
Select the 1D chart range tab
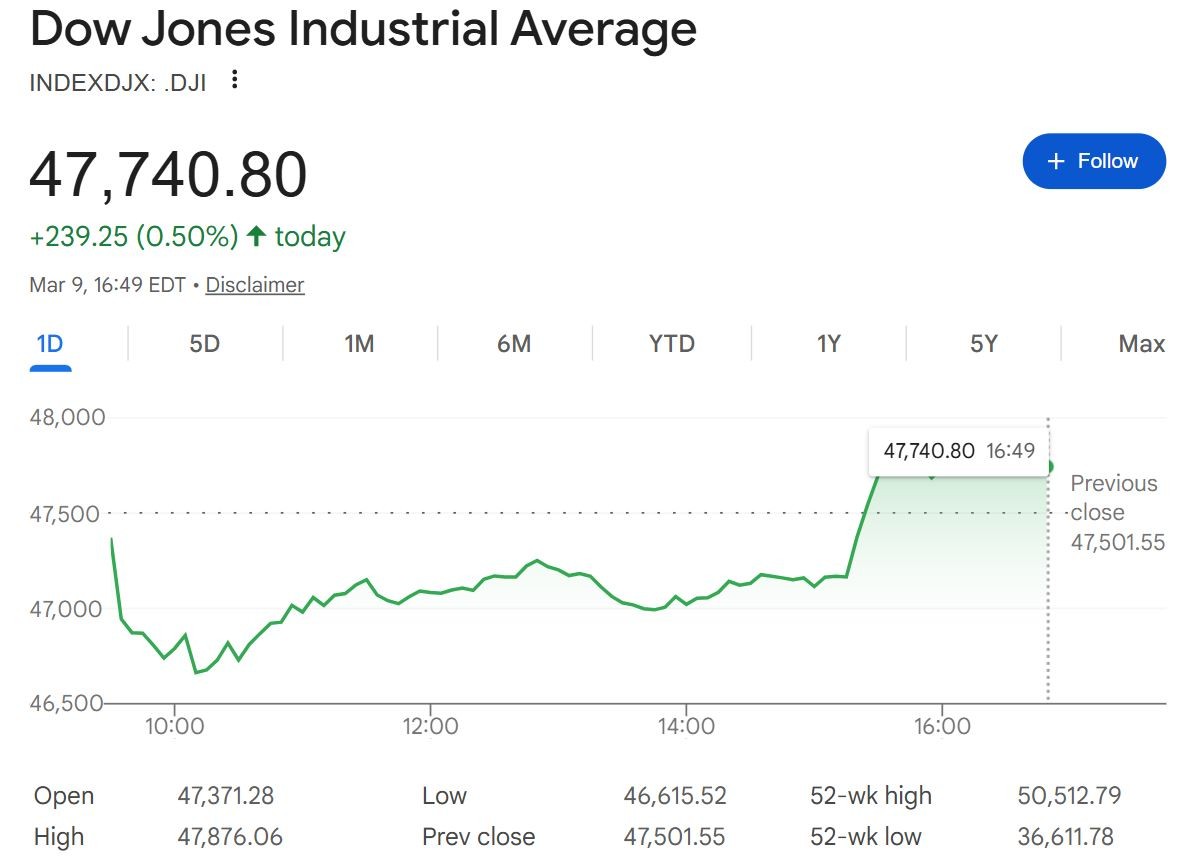[x=50, y=344]
